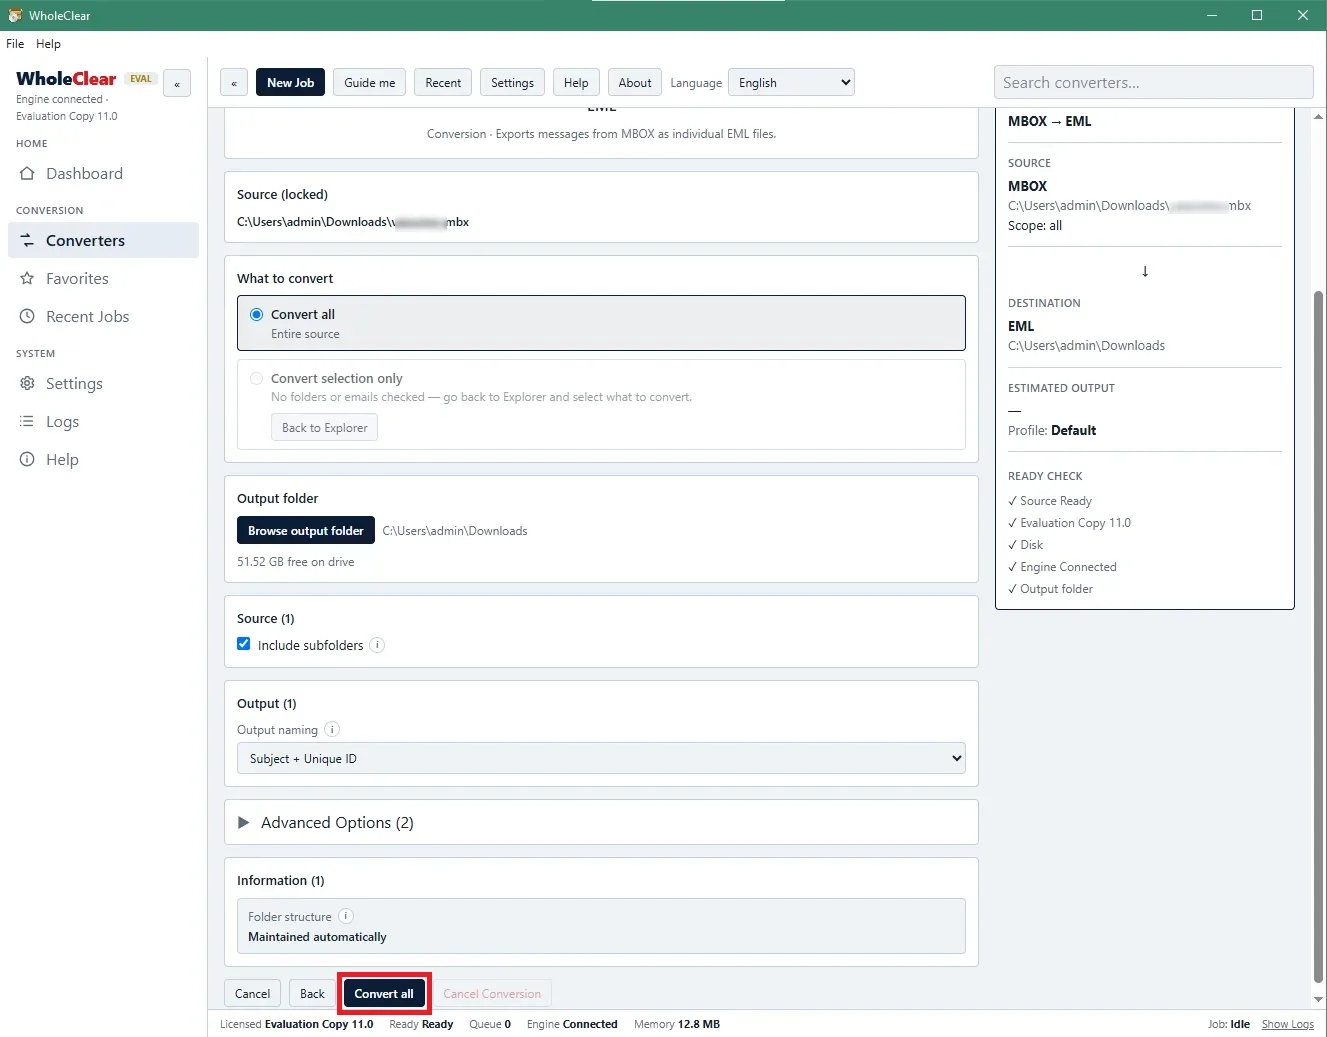
Task: Go to Favorites in the sidebar
Action: point(103,279)
